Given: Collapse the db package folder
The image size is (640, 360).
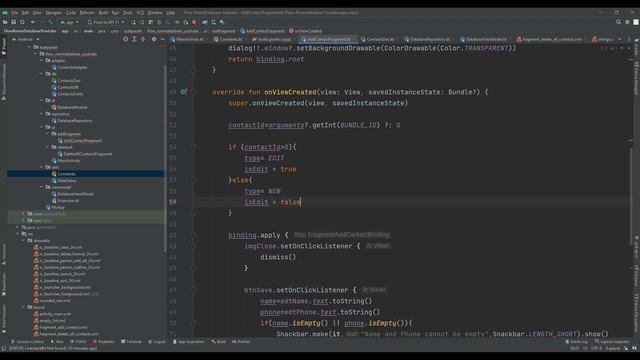Looking at the screenshot, I should (x=42, y=74).
